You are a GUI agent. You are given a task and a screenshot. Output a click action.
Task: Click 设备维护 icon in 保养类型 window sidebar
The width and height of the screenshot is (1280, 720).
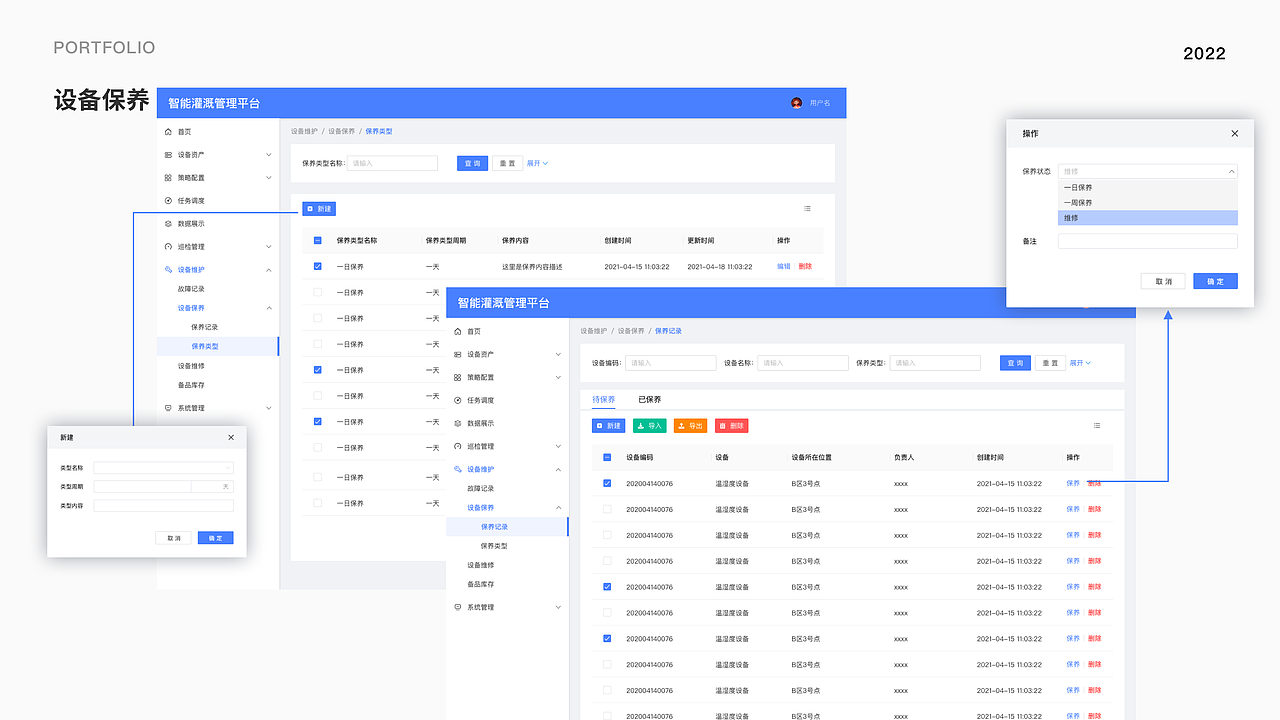pyautogui.click(x=168, y=270)
